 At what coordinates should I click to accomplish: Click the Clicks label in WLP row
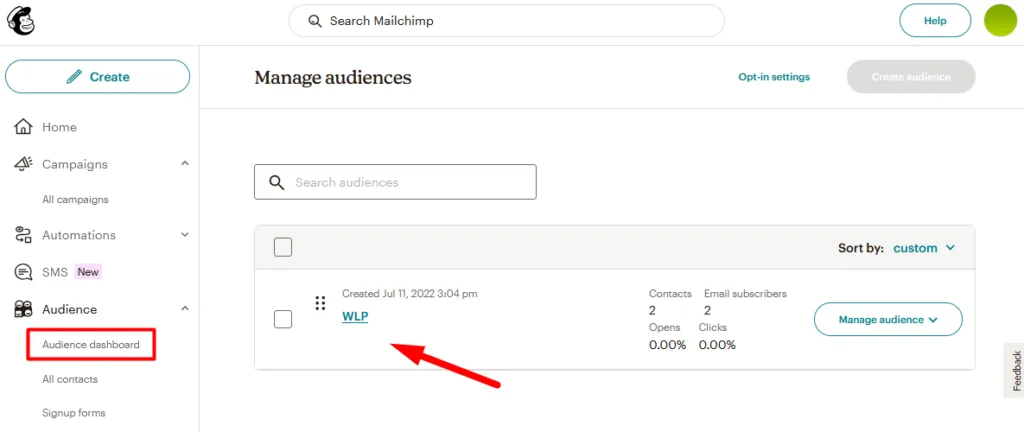click(712, 327)
